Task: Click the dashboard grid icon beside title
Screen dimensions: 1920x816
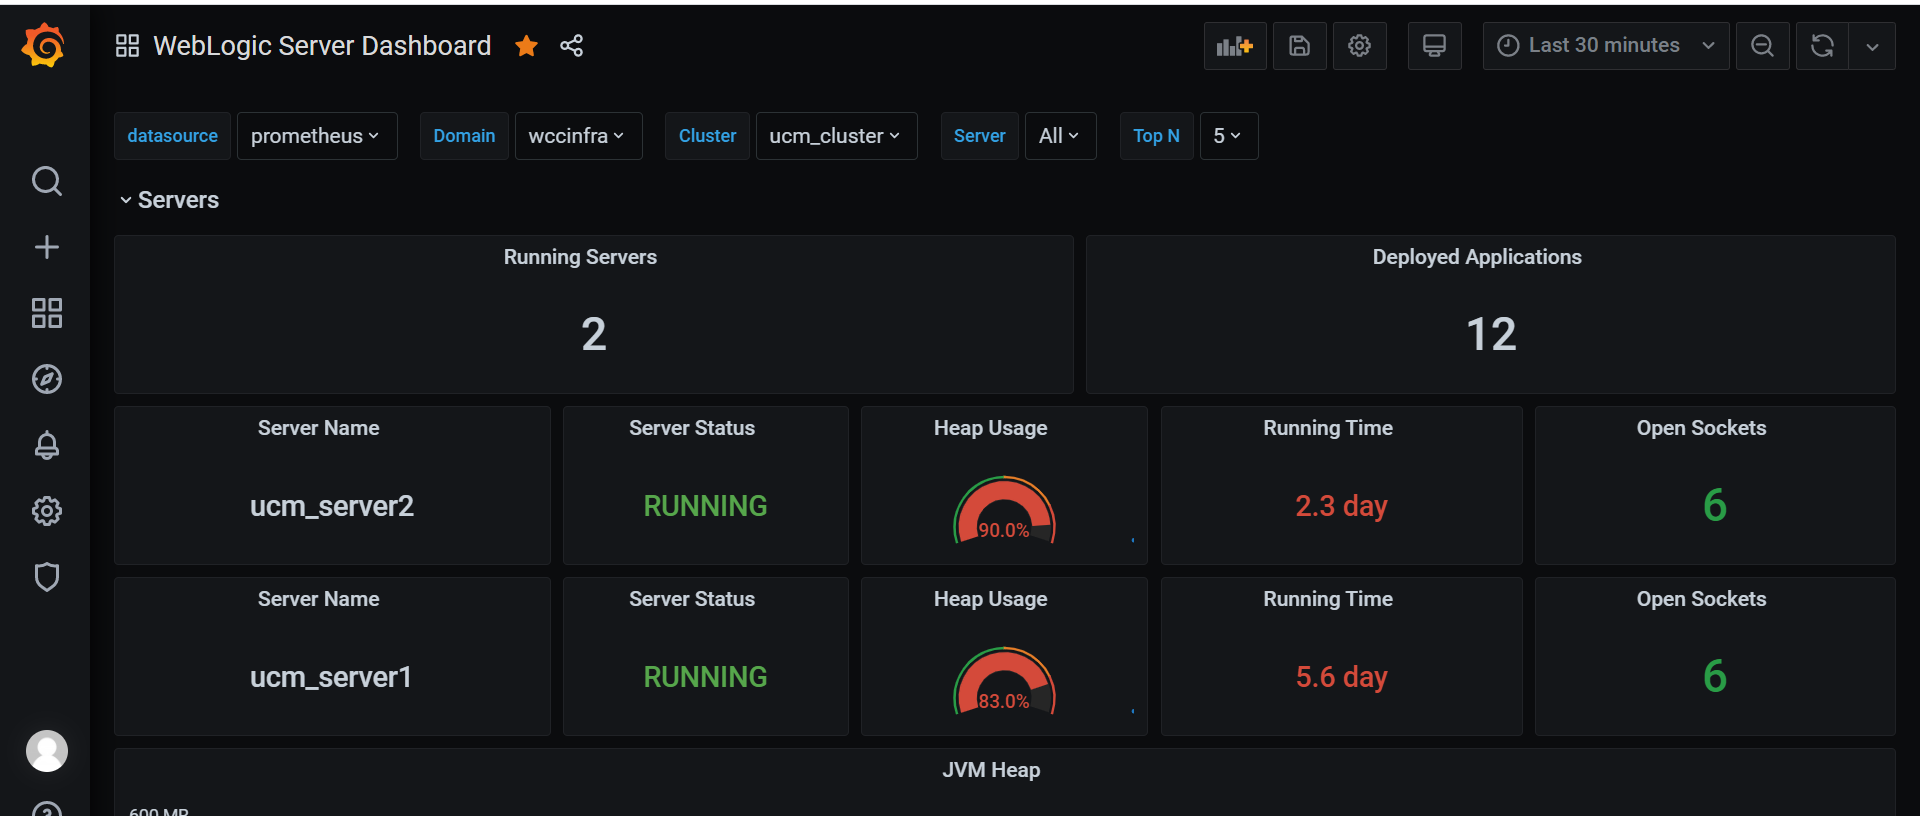Action: pyautogui.click(x=127, y=46)
